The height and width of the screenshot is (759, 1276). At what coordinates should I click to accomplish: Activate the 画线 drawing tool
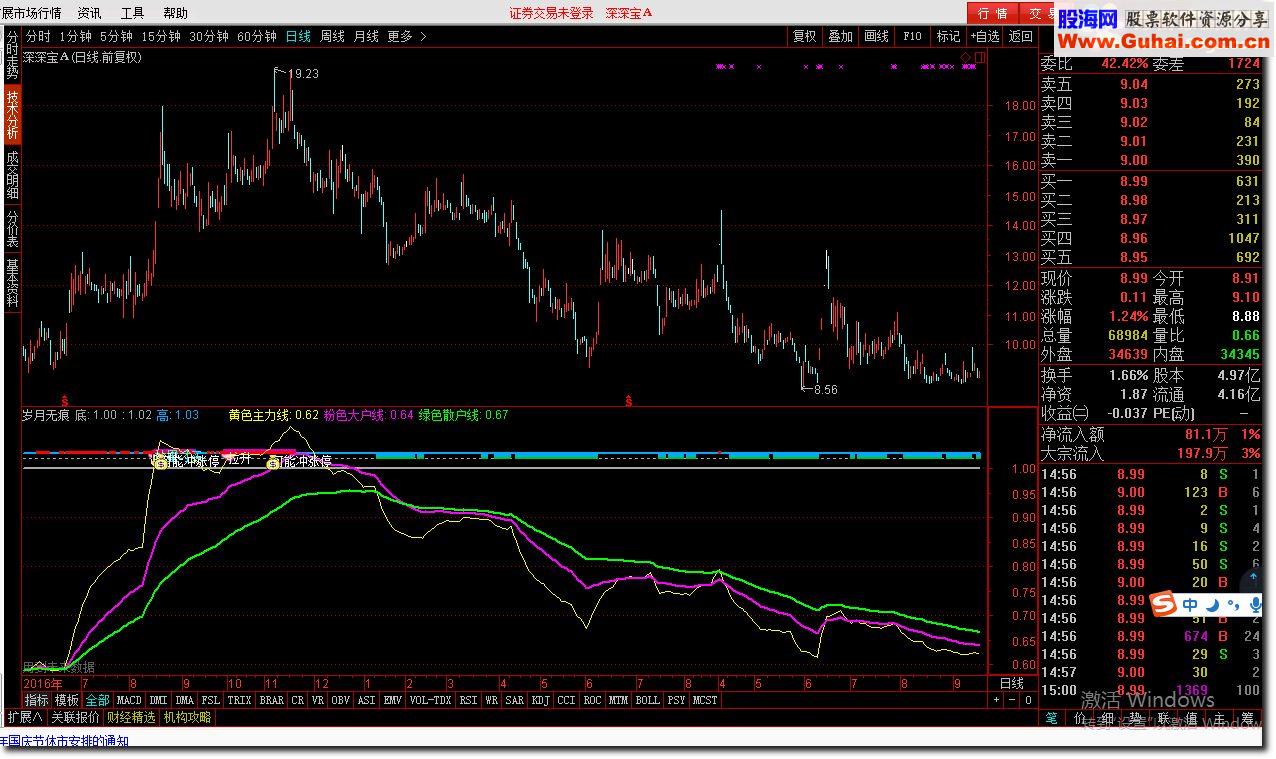(x=876, y=36)
